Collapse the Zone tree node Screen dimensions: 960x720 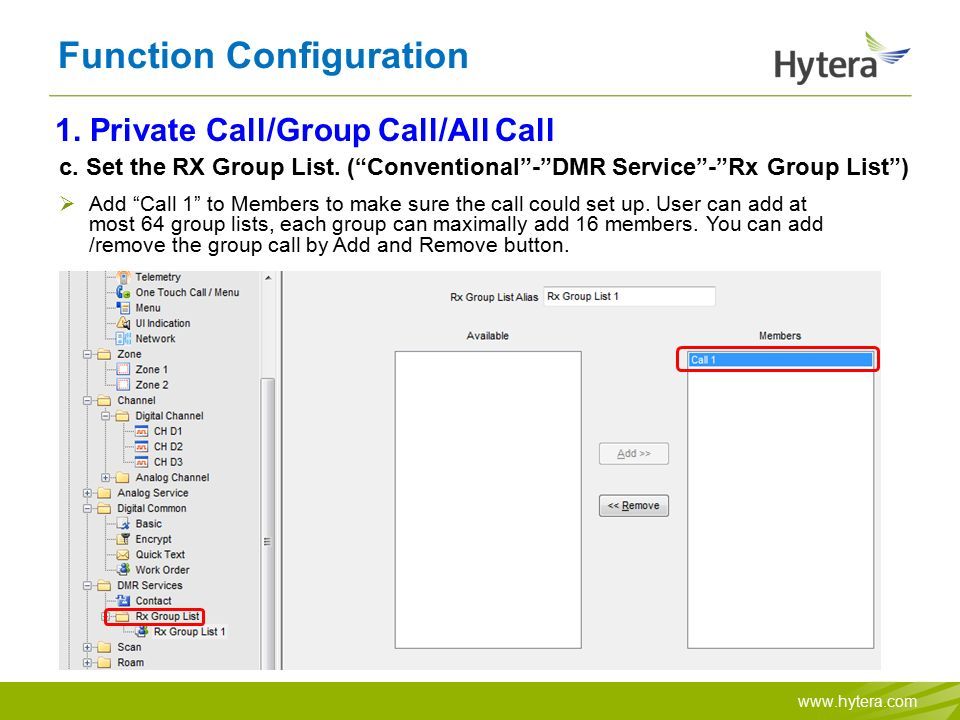point(88,354)
